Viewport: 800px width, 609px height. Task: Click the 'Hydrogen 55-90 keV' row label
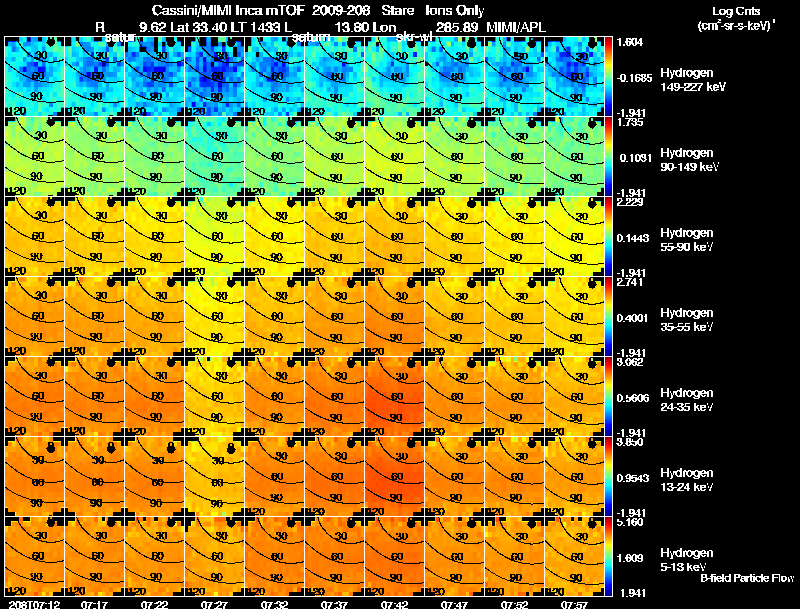tap(687, 240)
